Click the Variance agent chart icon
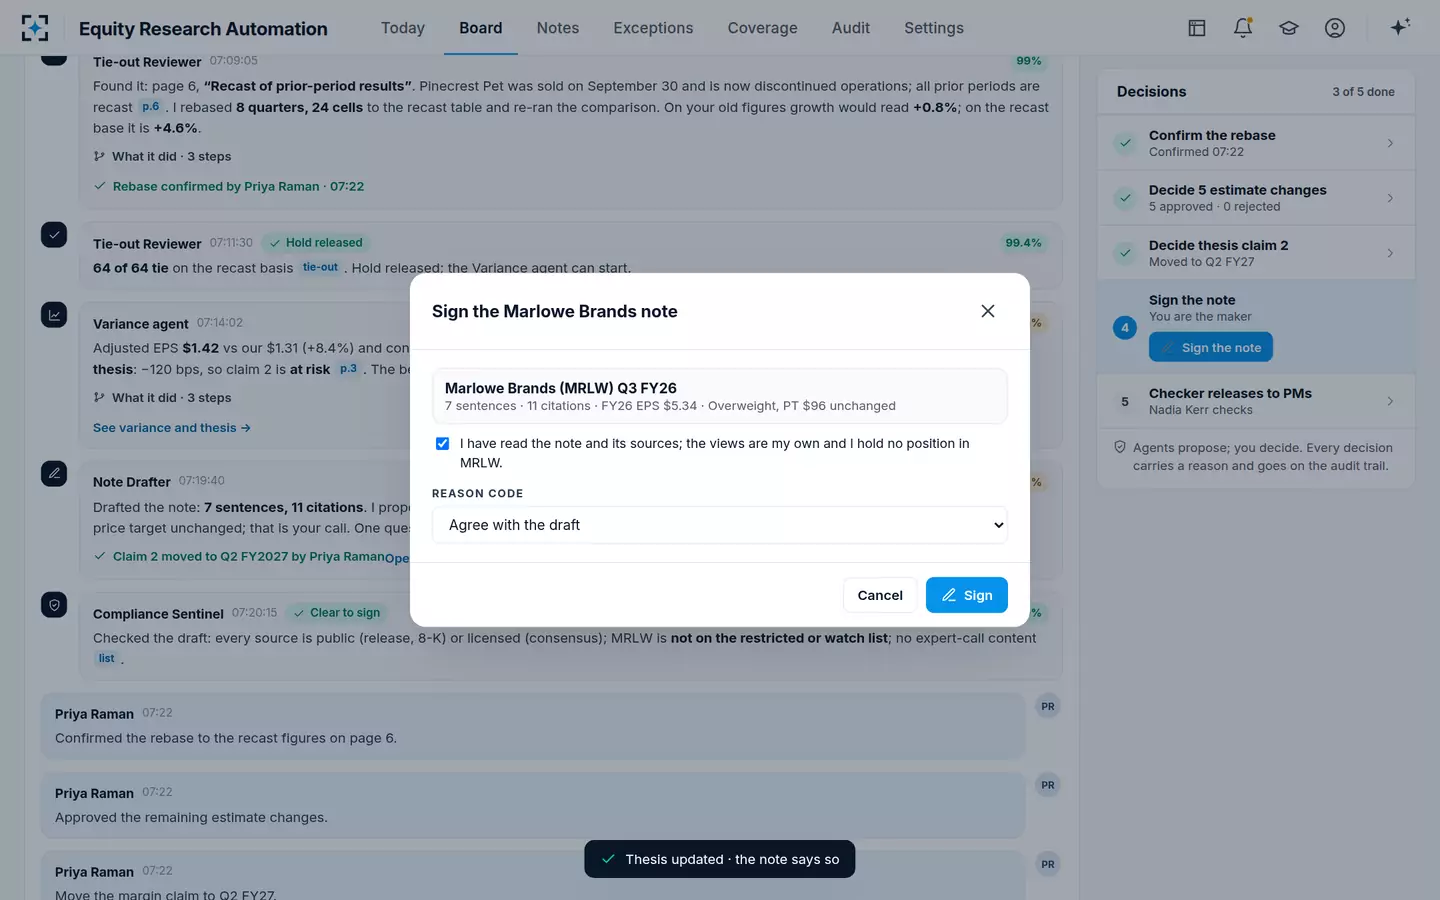 [x=54, y=315]
